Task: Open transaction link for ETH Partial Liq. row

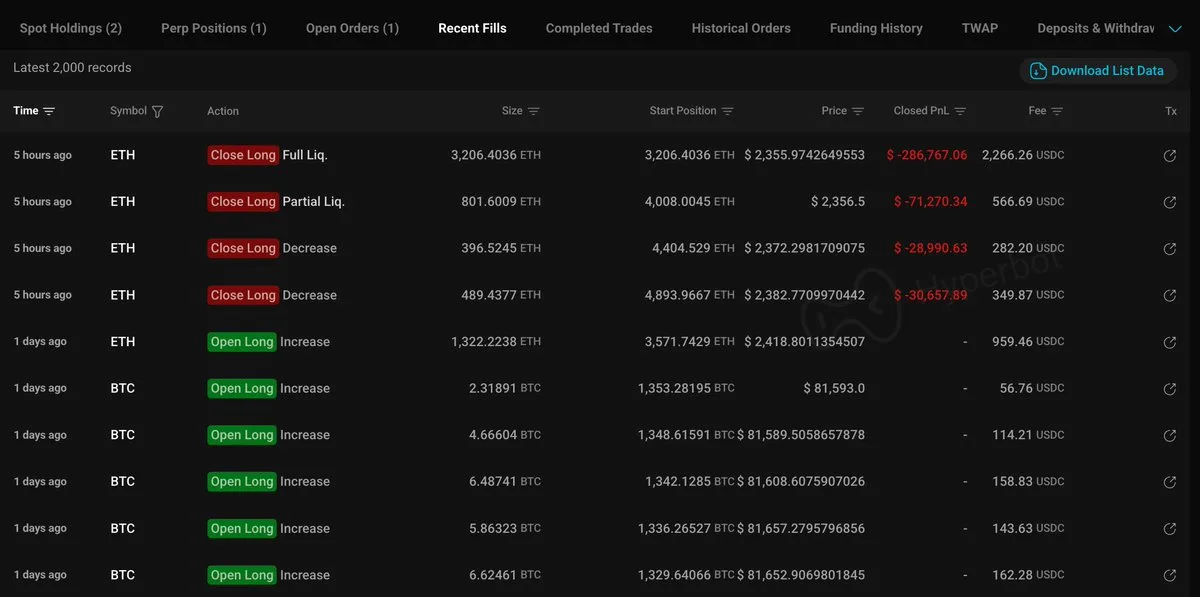Action: point(1170,202)
